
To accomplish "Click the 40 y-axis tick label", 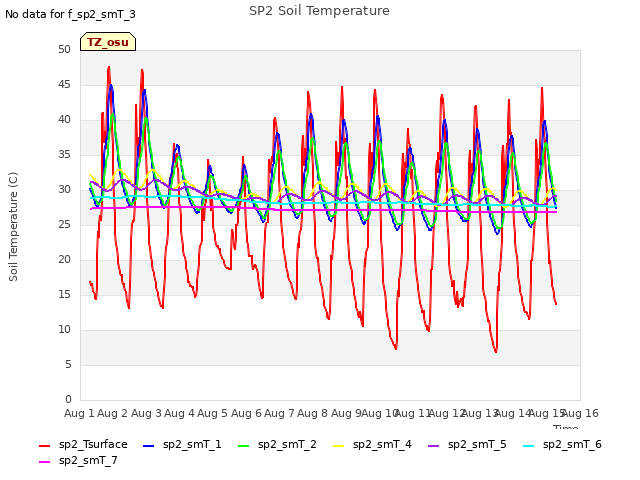I will [x=64, y=120].
